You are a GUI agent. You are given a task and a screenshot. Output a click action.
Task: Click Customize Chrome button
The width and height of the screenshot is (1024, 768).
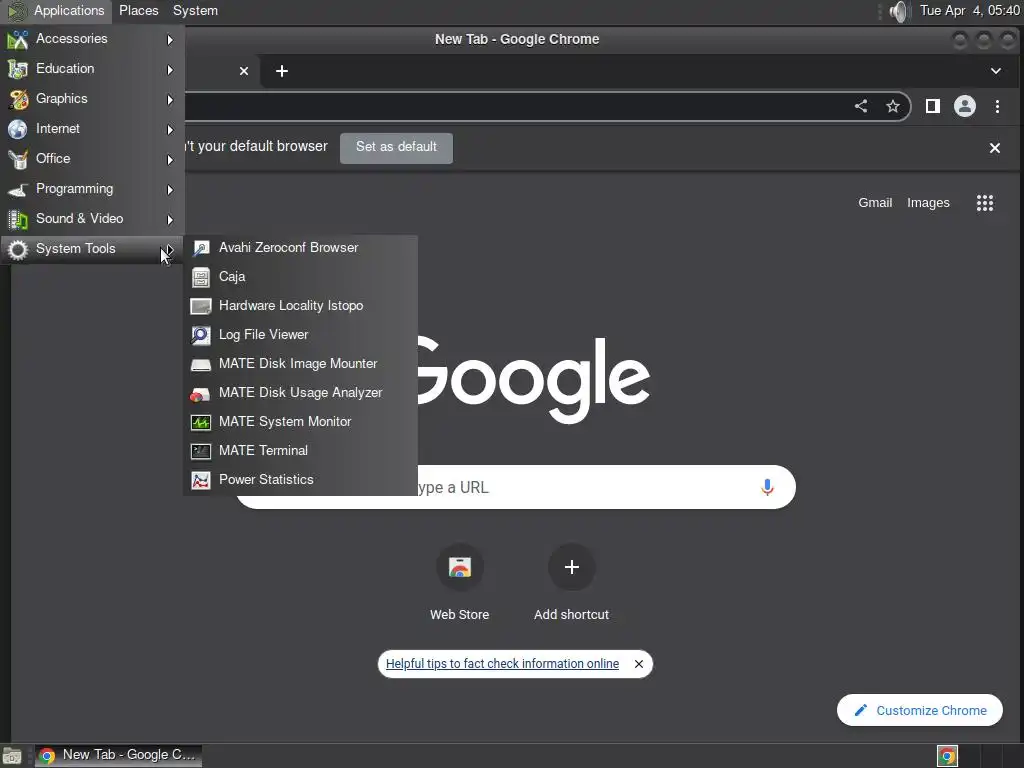click(x=920, y=711)
